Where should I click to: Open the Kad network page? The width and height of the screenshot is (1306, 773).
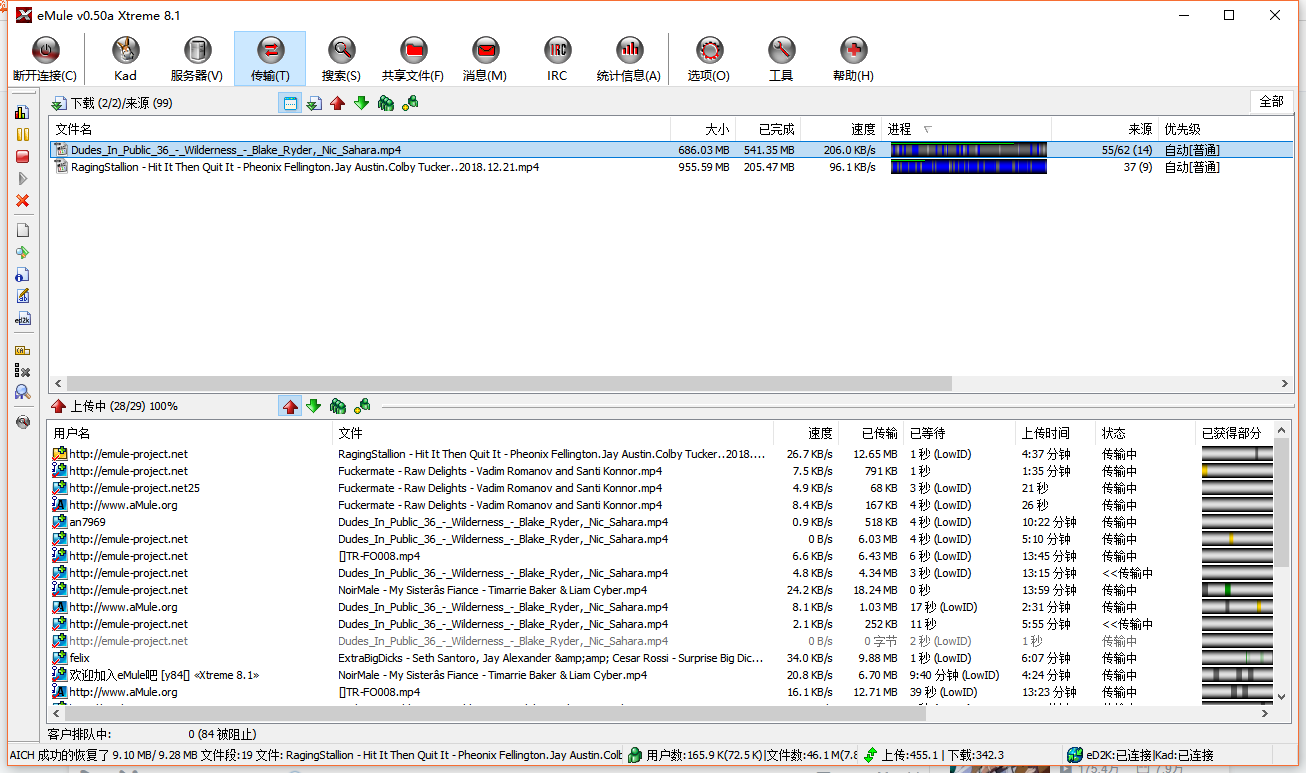(x=125, y=58)
